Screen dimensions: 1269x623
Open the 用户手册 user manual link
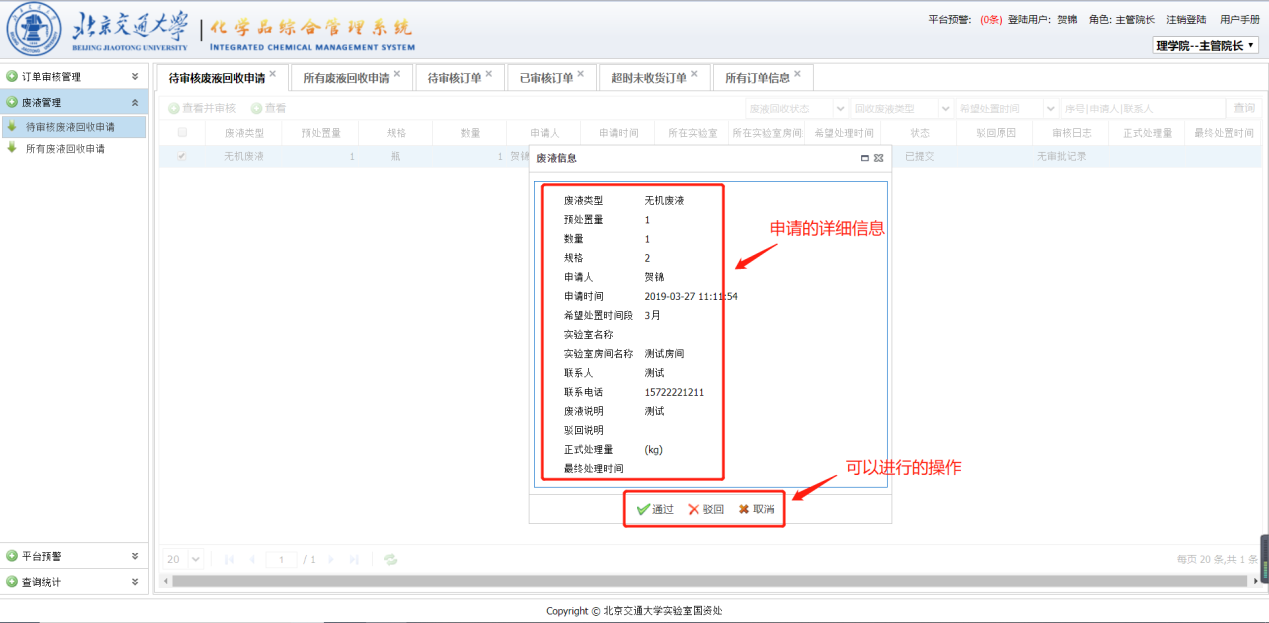(1240, 19)
